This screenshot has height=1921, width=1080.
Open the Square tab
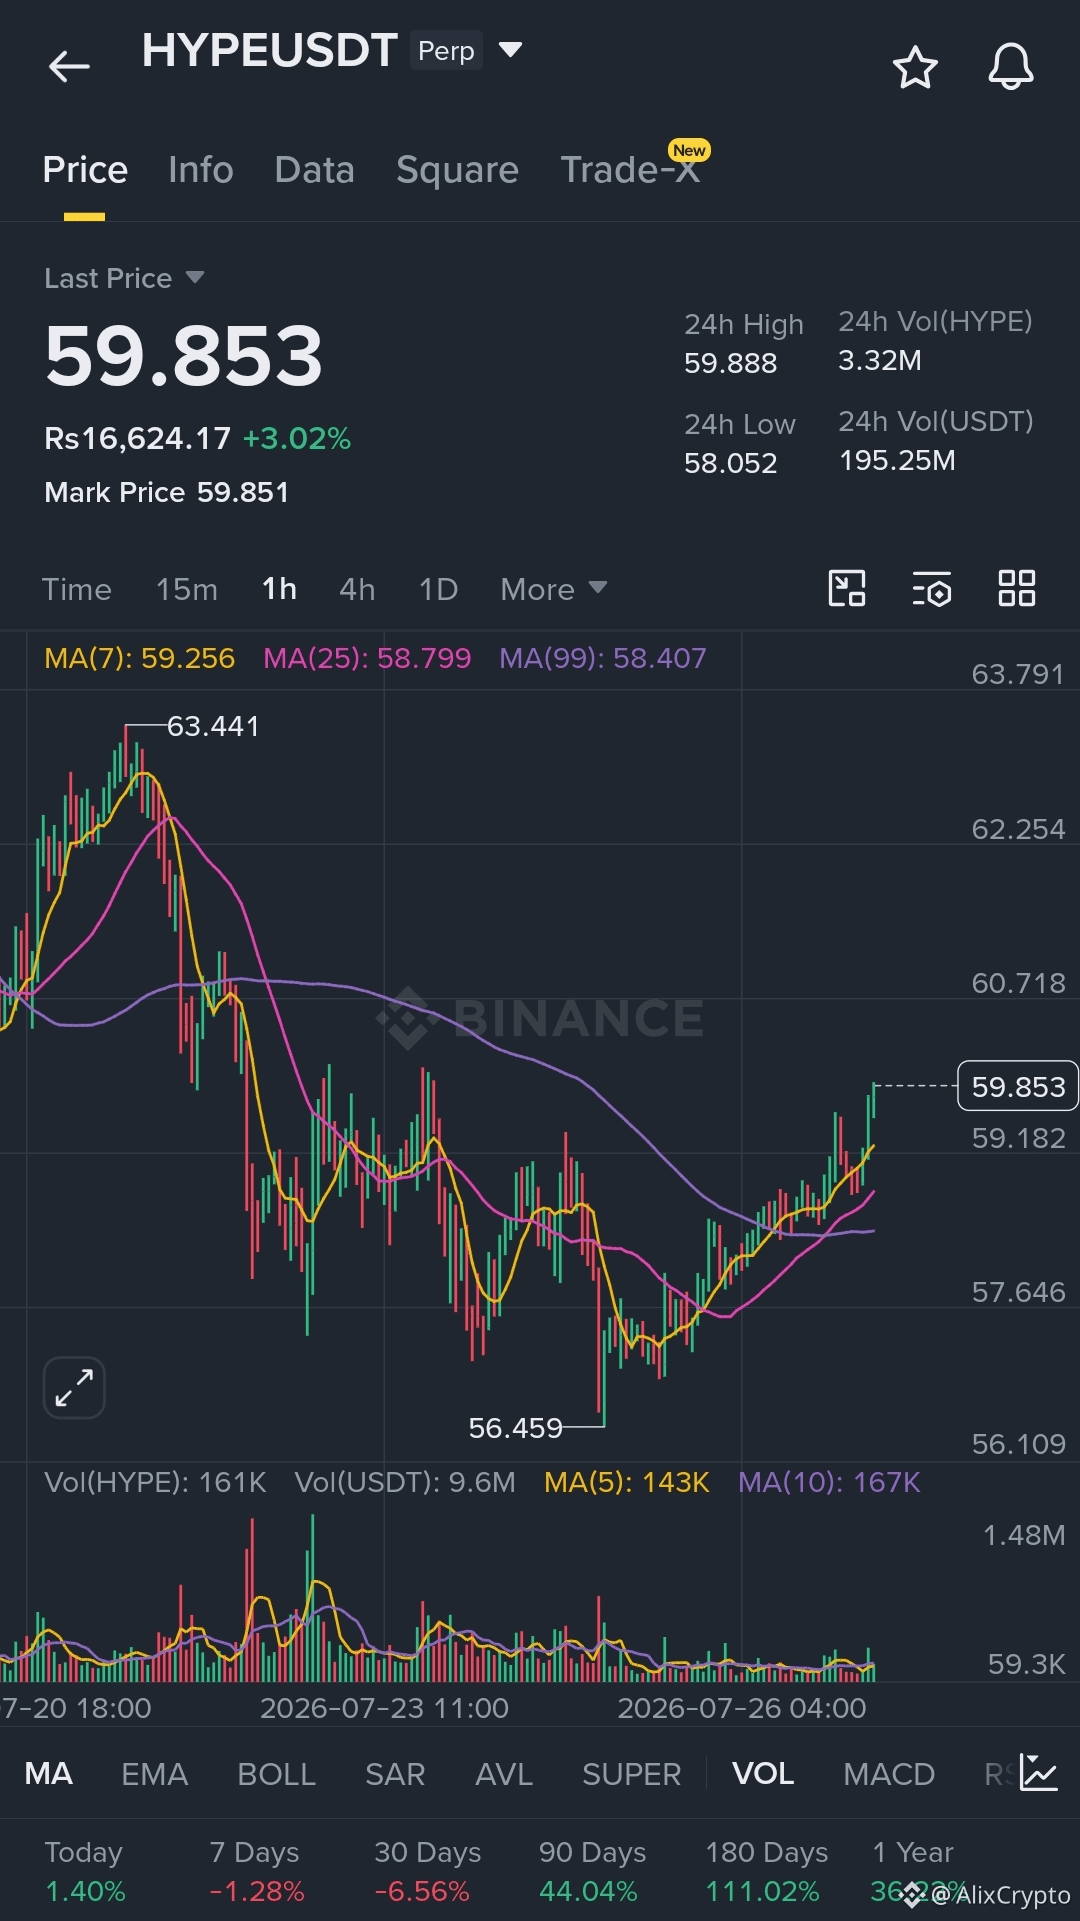(457, 169)
